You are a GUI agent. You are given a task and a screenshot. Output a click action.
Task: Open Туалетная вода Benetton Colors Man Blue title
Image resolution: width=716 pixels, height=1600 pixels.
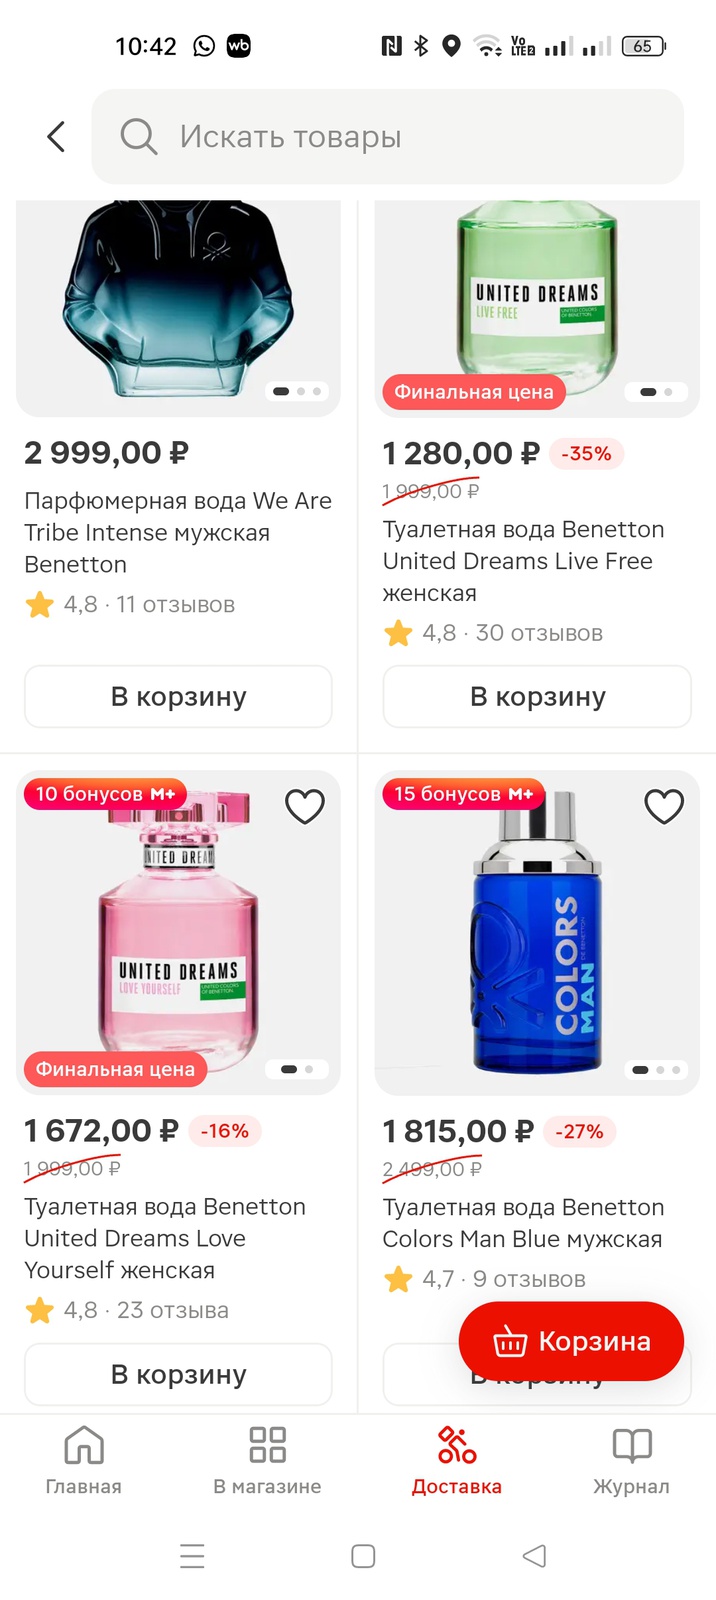523,1223
